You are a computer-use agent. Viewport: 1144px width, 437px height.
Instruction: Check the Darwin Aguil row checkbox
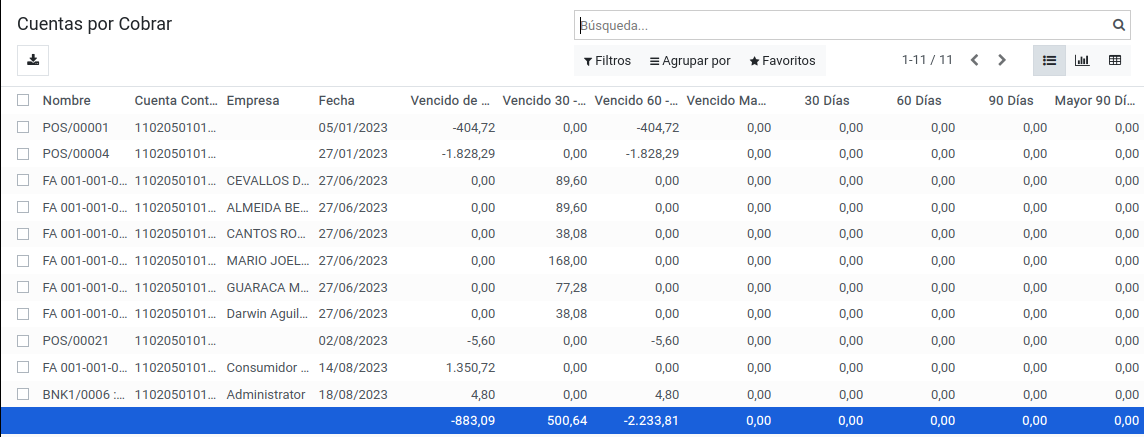pos(23,314)
